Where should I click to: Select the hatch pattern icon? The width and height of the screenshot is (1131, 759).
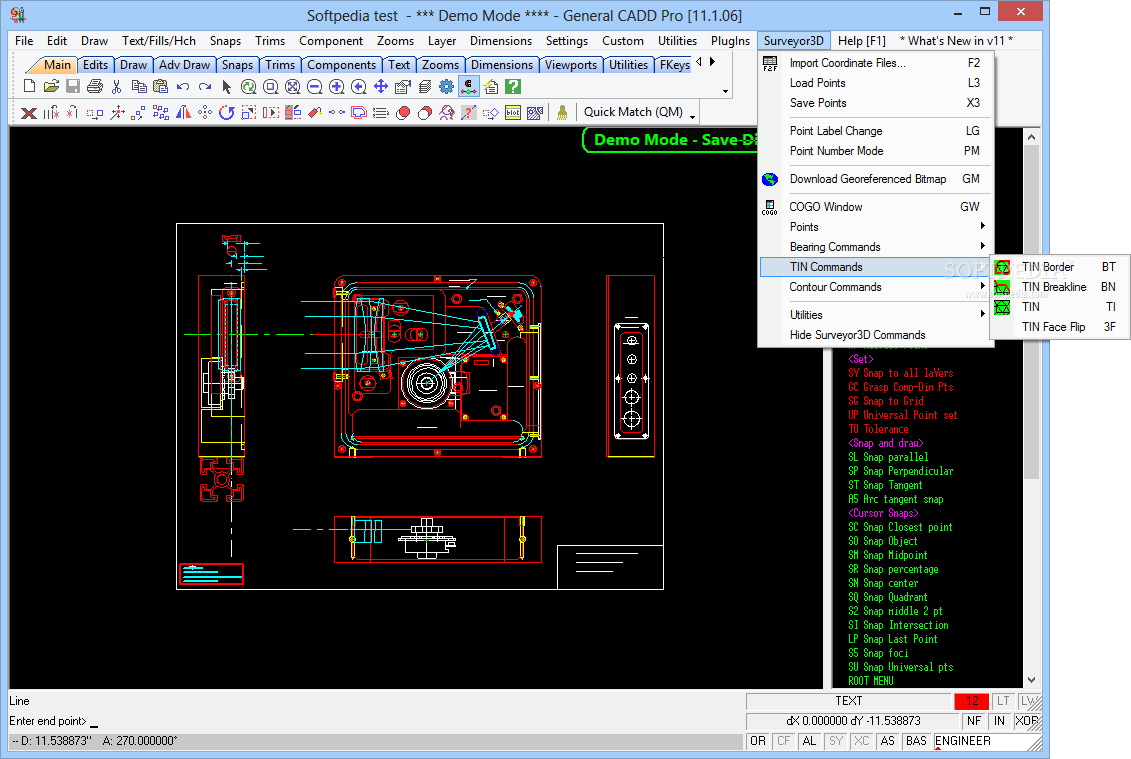point(534,113)
